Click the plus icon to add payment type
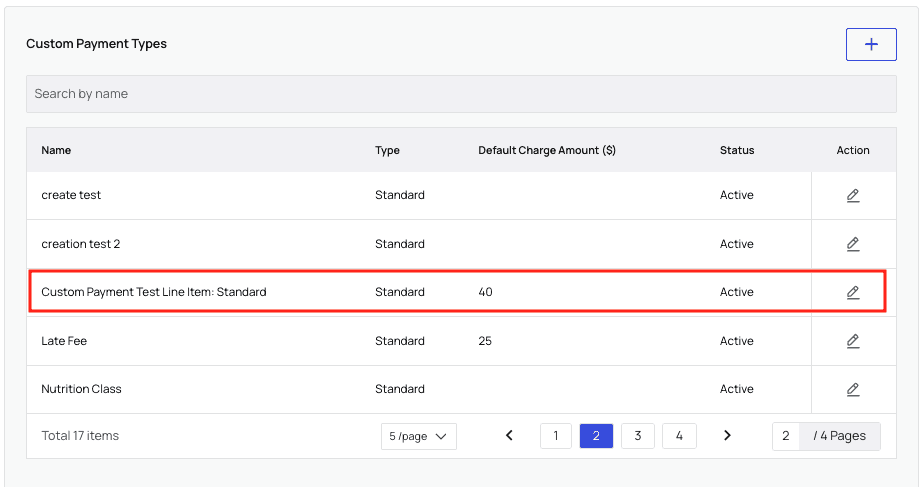This screenshot has width=924, height=487. tap(871, 45)
